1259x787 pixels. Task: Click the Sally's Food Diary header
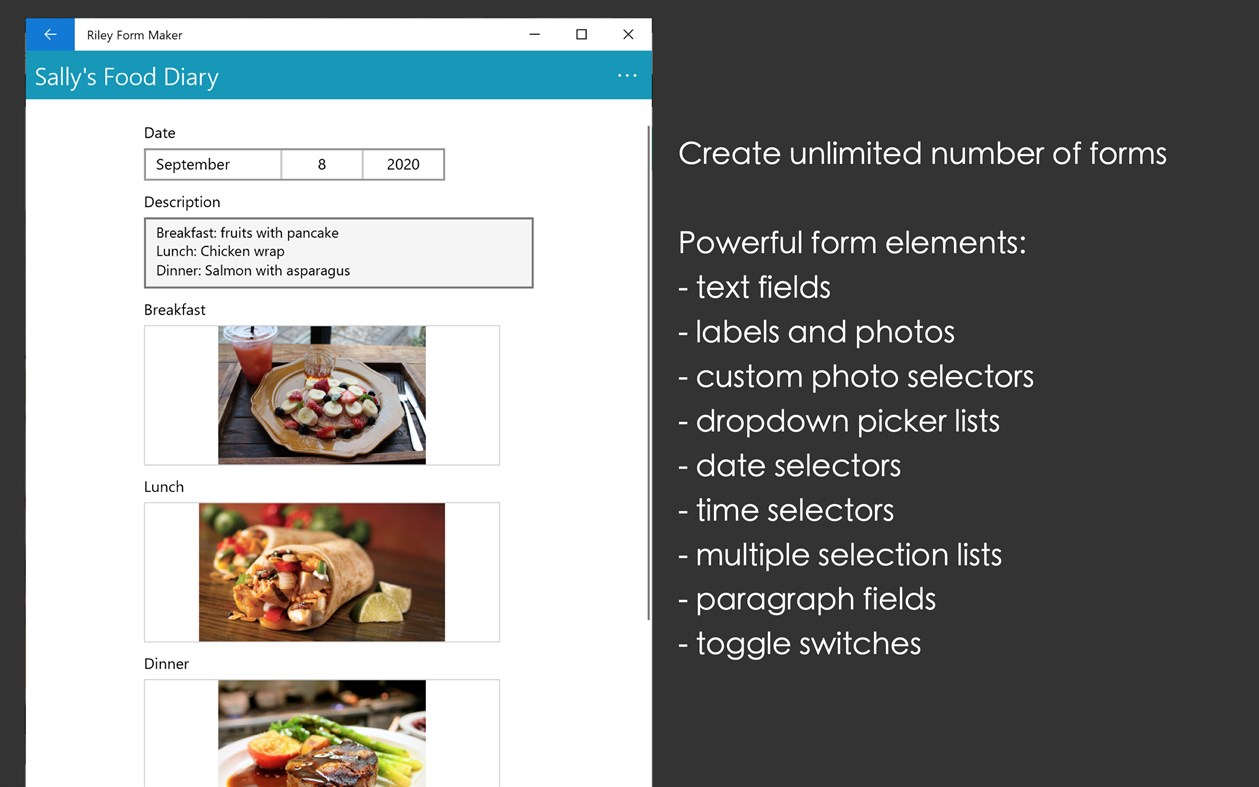[x=126, y=76]
